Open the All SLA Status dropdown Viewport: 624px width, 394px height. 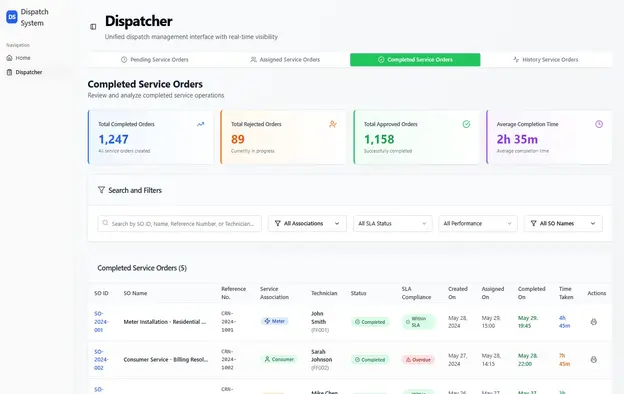pos(392,223)
